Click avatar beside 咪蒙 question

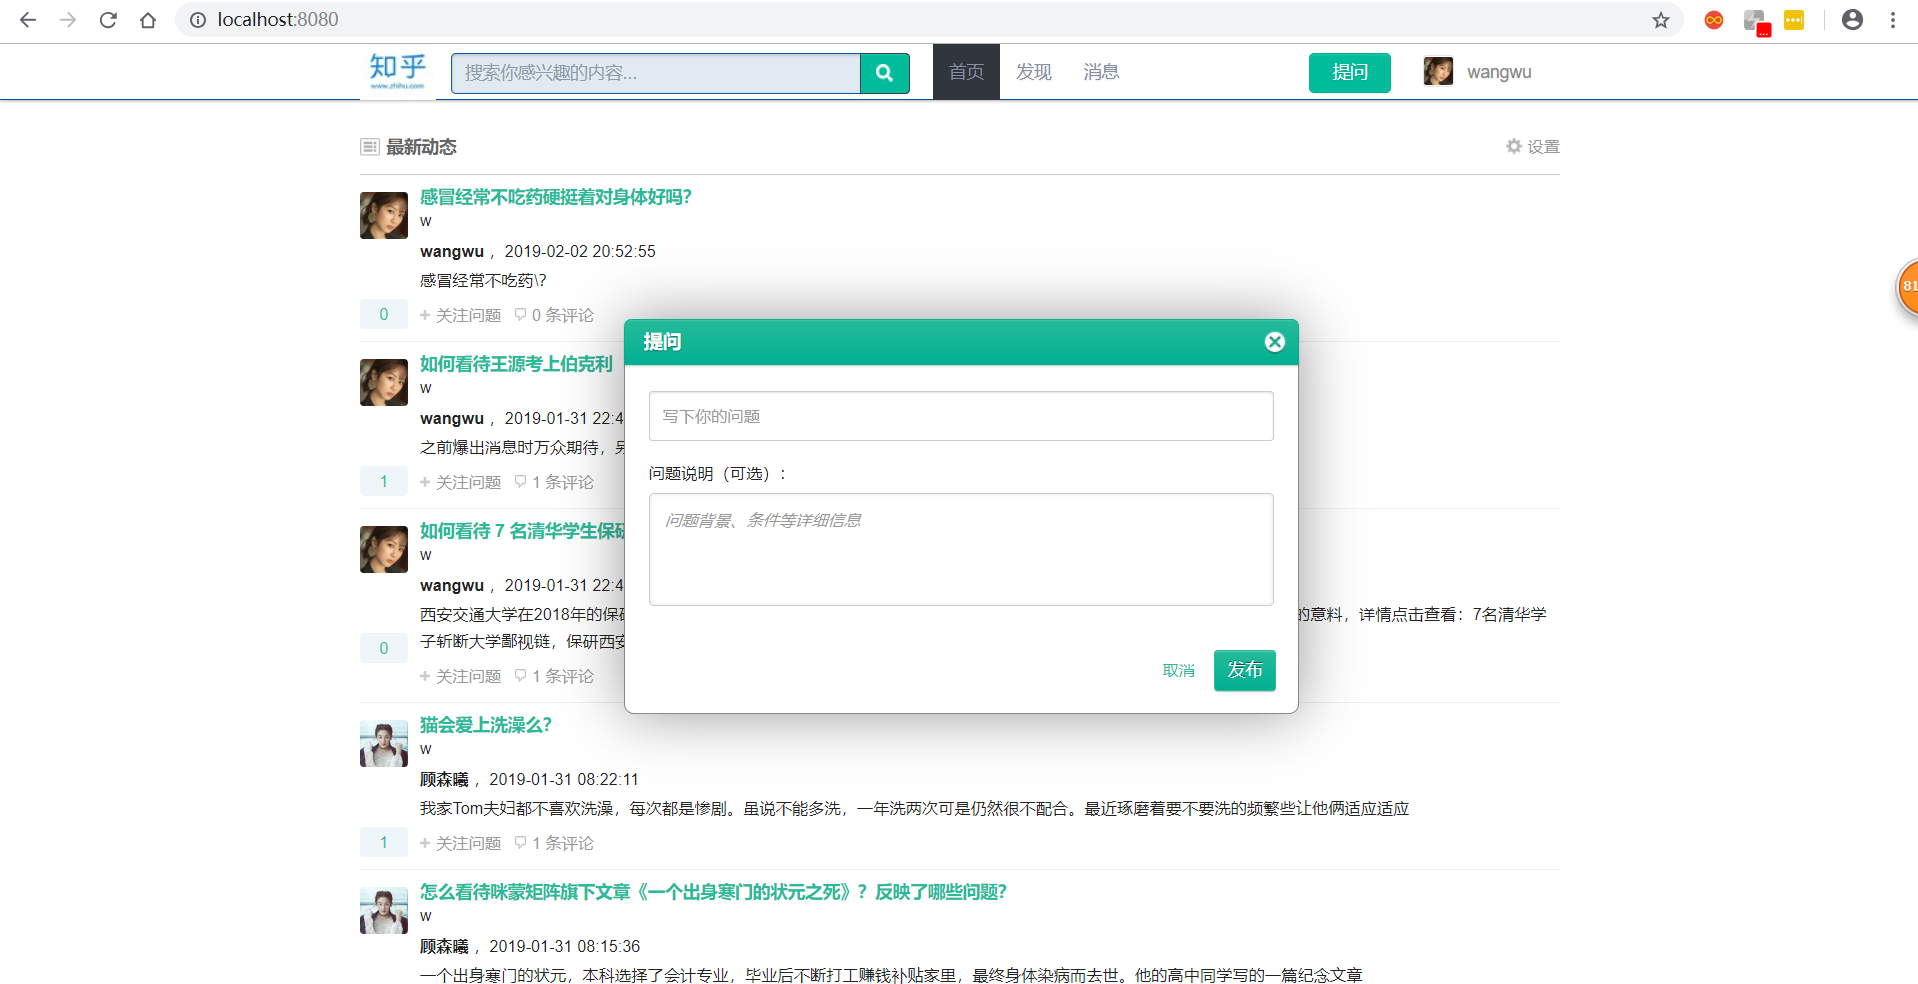[384, 910]
